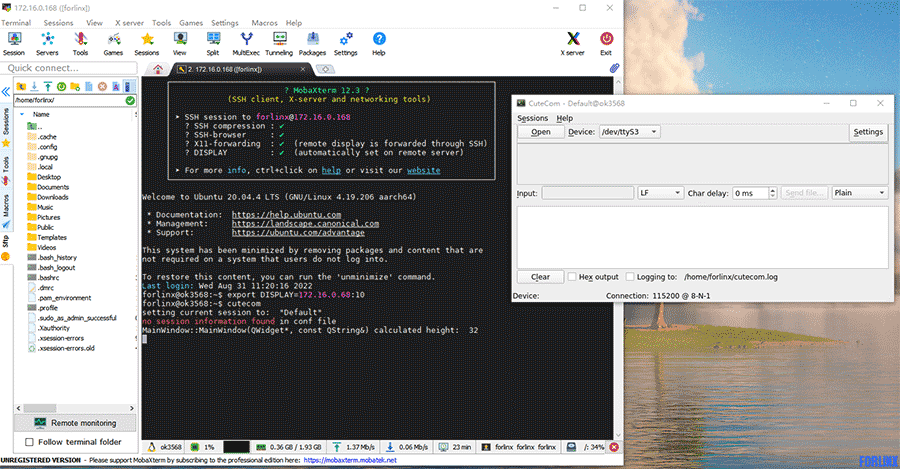Toggle the X server toolbar icon
Screen dimensions: 900x469
click(572, 44)
